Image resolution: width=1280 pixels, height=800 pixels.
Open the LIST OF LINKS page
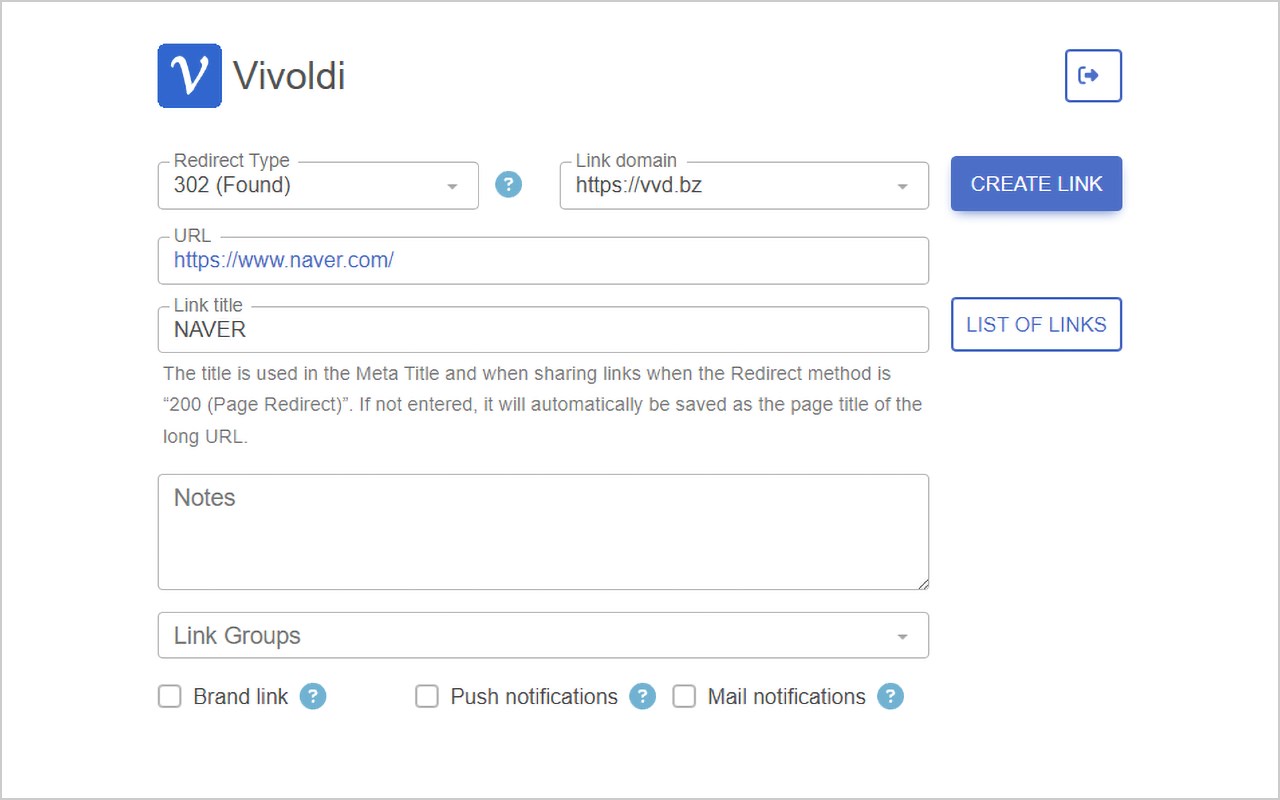click(1036, 325)
